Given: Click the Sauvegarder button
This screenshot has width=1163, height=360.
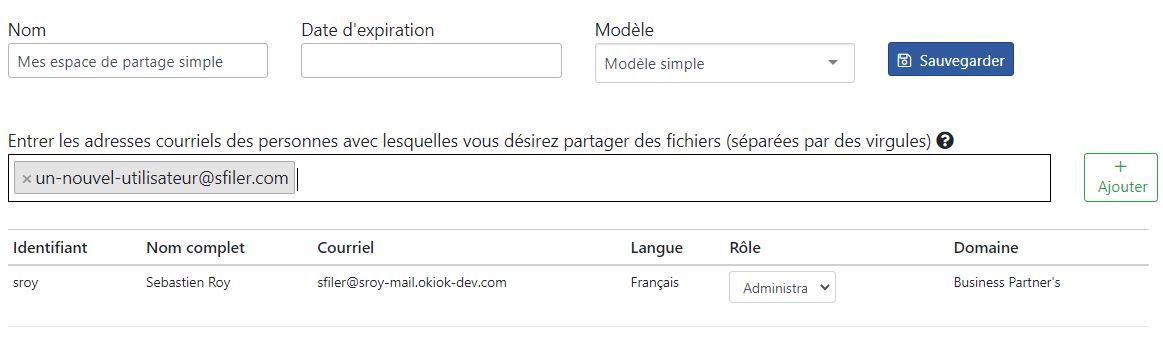Looking at the screenshot, I should pyautogui.click(x=951, y=59).
